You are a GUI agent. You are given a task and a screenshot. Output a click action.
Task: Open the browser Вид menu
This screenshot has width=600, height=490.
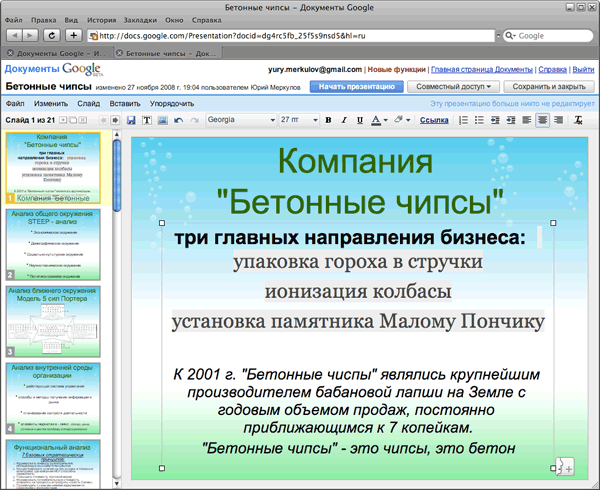(x=71, y=20)
